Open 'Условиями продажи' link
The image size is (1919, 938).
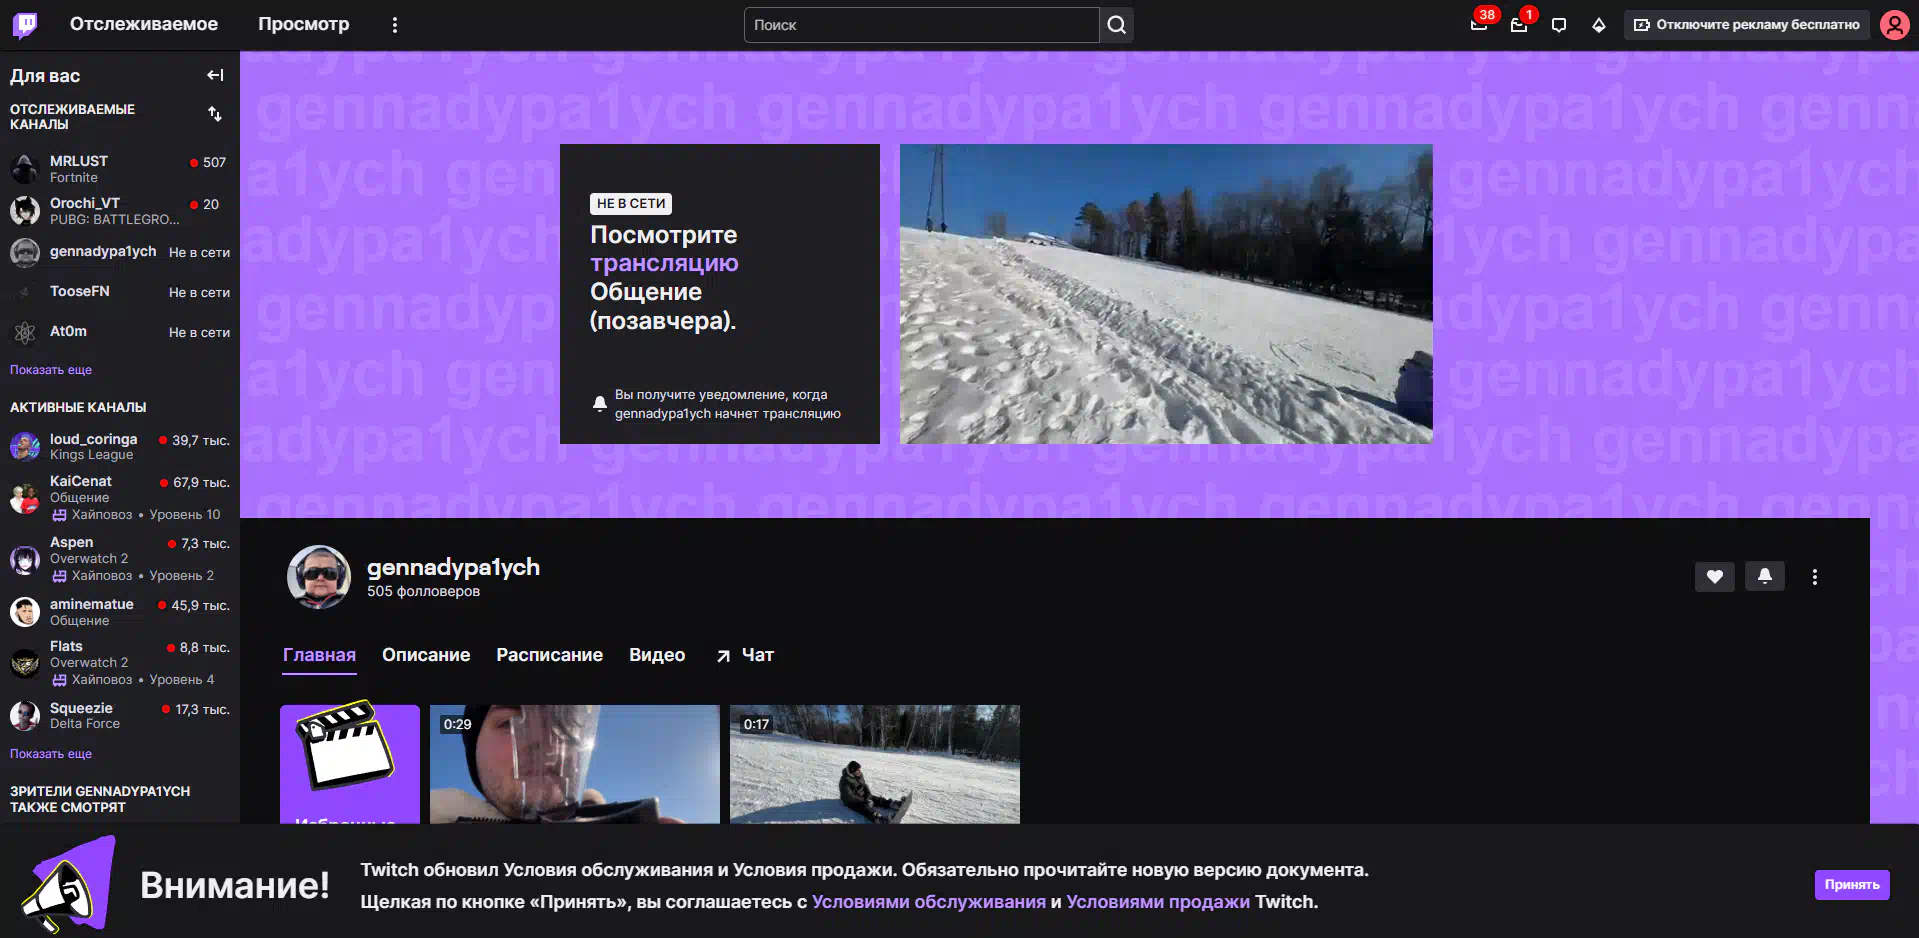pyautogui.click(x=1158, y=902)
